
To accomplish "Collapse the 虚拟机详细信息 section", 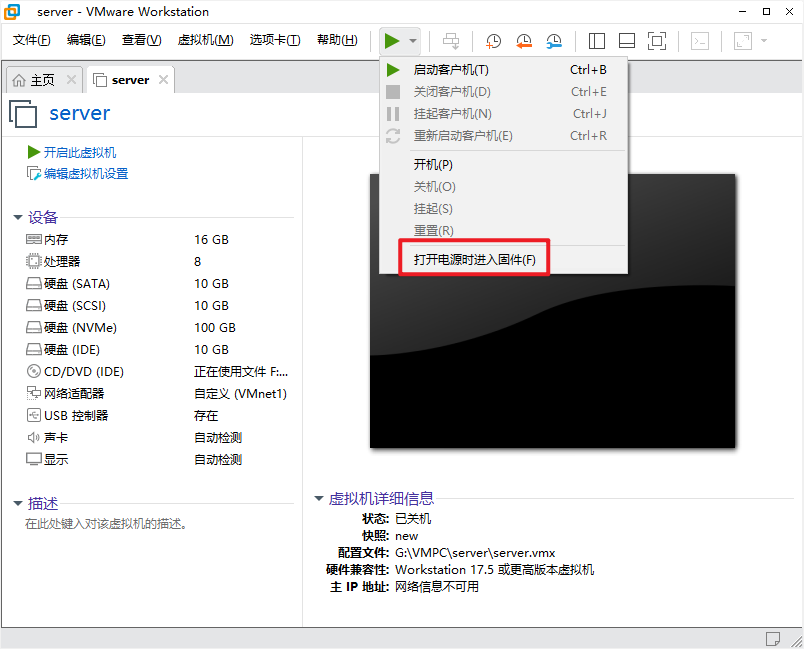I will [319, 498].
